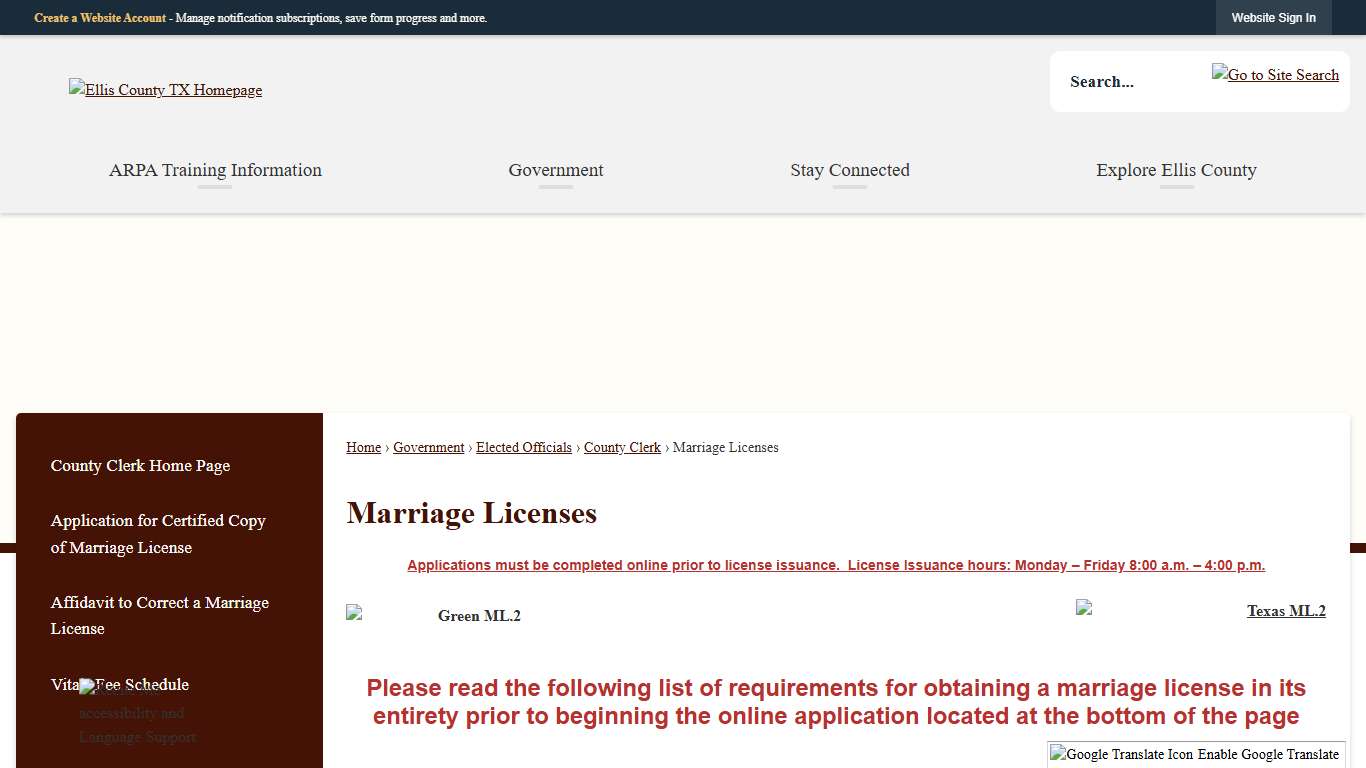The width and height of the screenshot is (1366, 768).
Task: Open Affidavit to Correct a Marriage License
Action: [160, 615]
